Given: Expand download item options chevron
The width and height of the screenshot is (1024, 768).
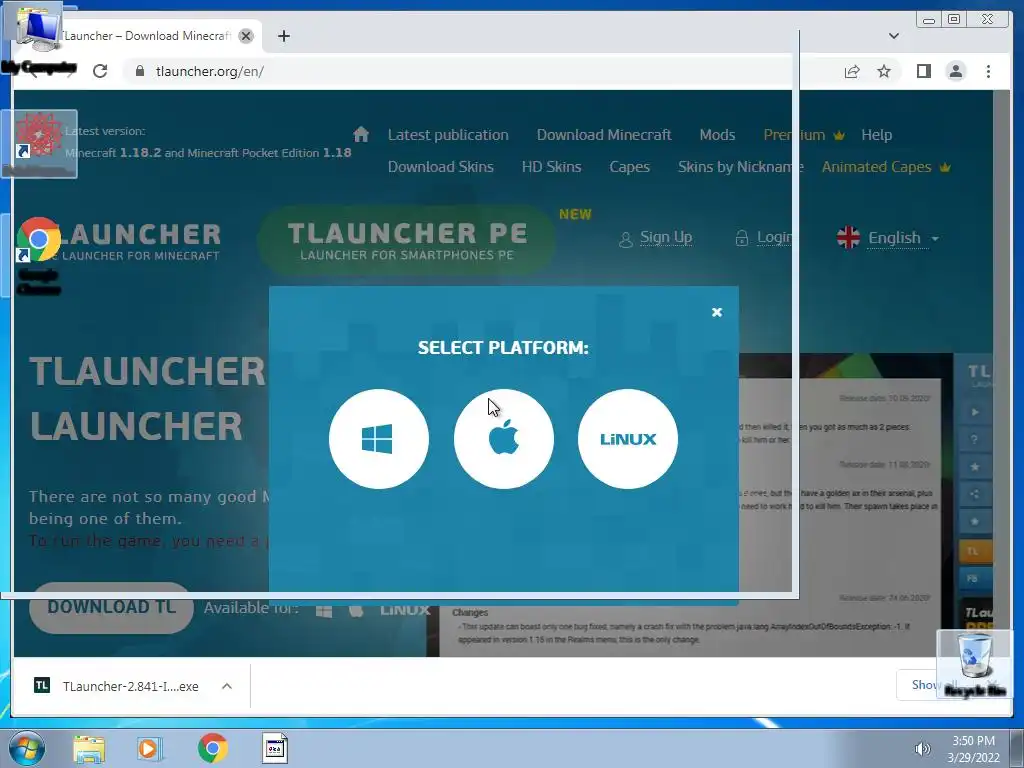Looking at the screenshot, I should [227, 686].
